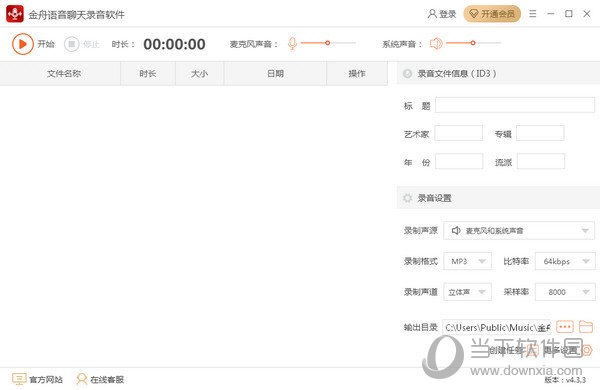Click the 日期 column header
This screenshot has height=390, width=600.
point(275,73)
